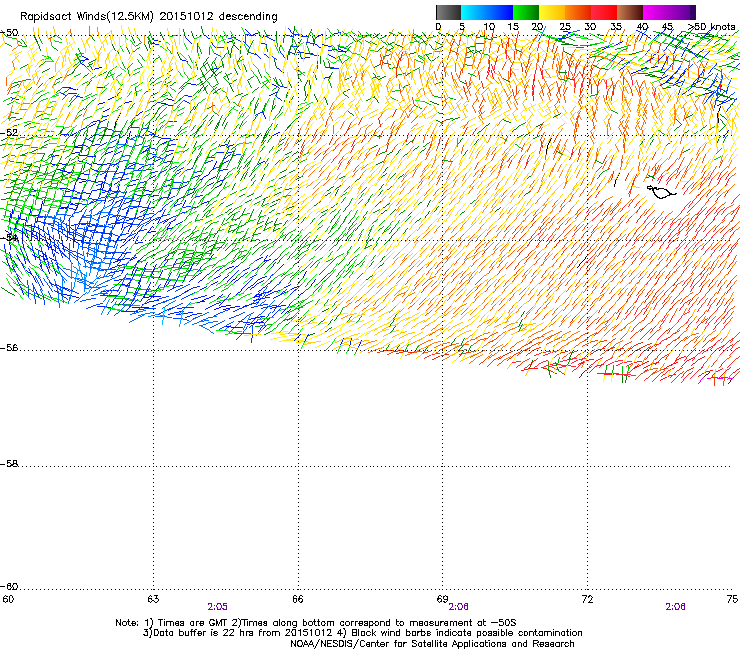Click the orange 25-30 knots legend segment
The width and height of the screenshot is (740, 650).
click(x=578, y=12)
